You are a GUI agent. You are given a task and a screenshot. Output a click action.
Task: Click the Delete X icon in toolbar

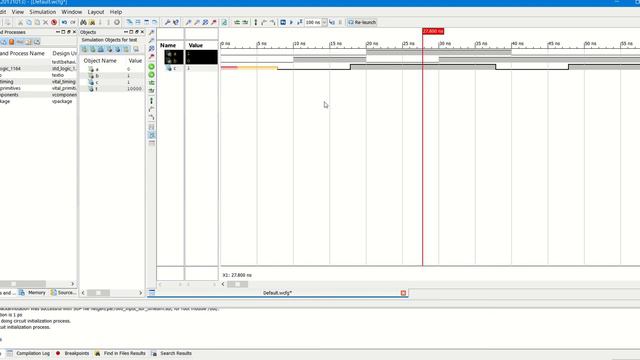tap(45, 22)
